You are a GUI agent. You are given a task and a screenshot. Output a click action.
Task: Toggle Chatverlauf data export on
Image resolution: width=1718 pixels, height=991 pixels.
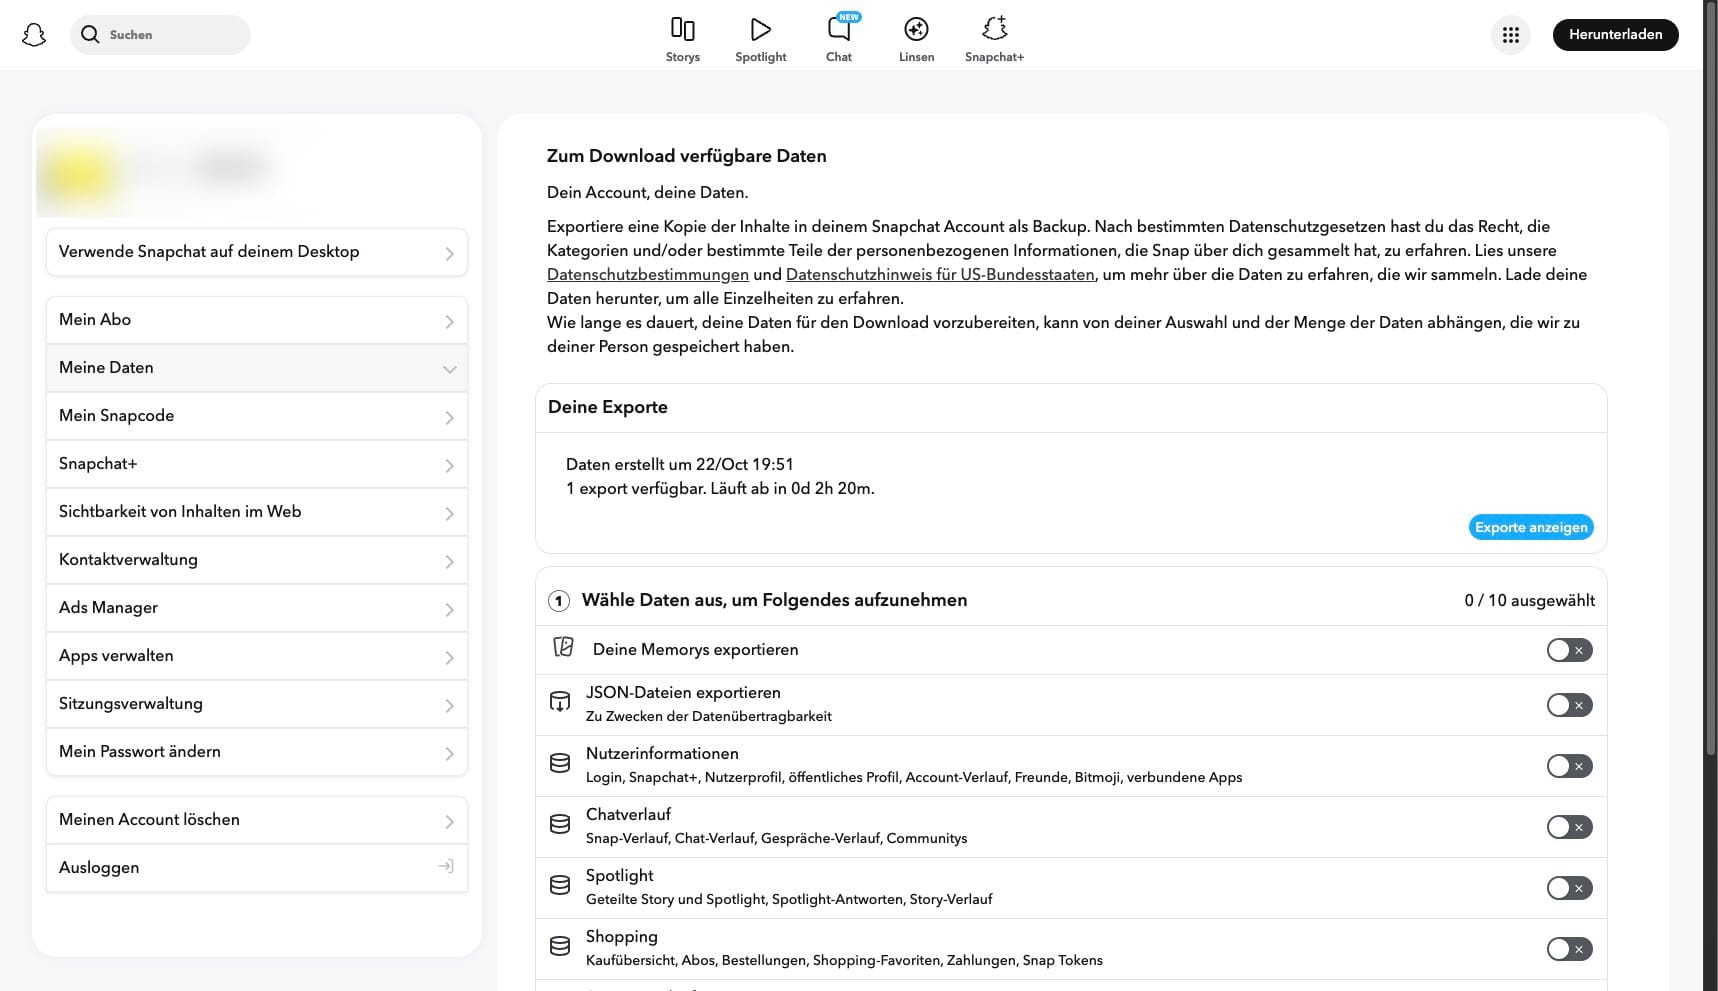tap(1568, 827)
